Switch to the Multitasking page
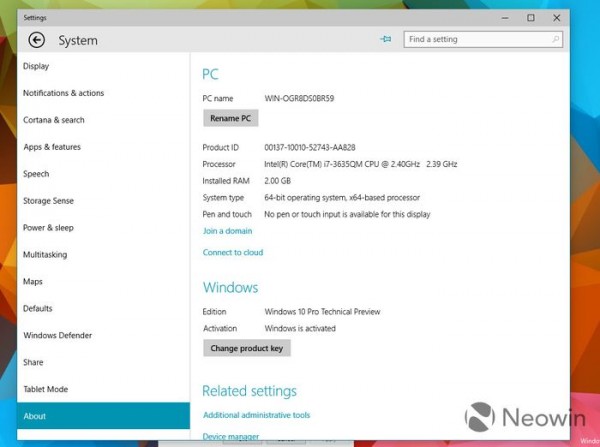 45,255
